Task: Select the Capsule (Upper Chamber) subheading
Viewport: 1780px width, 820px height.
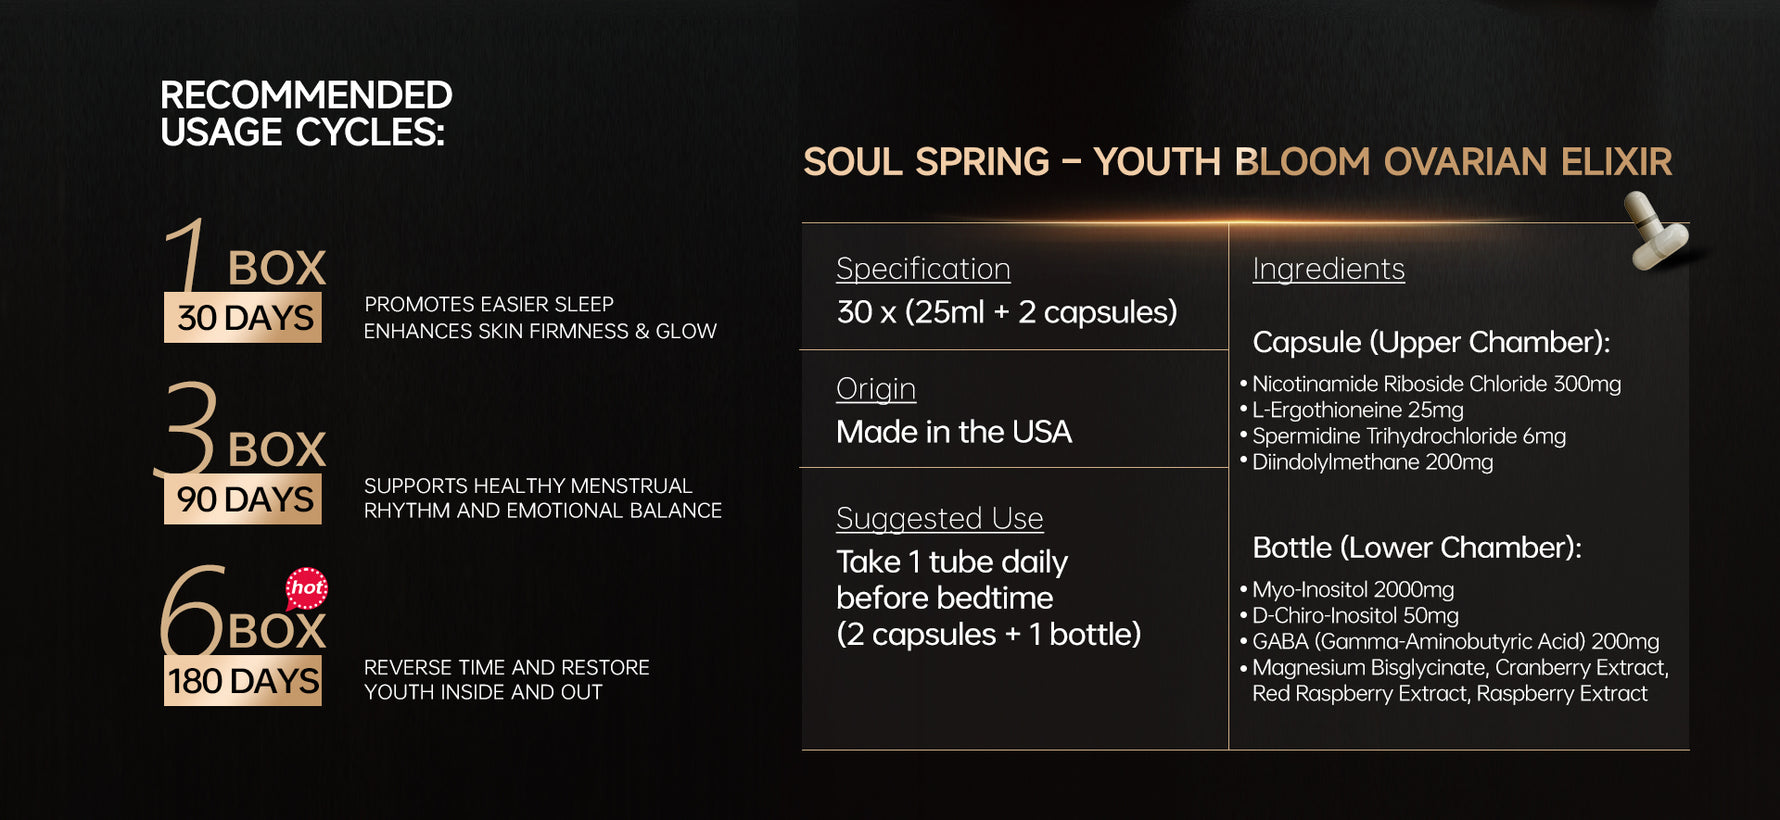Action: (x=1431, y=342)
